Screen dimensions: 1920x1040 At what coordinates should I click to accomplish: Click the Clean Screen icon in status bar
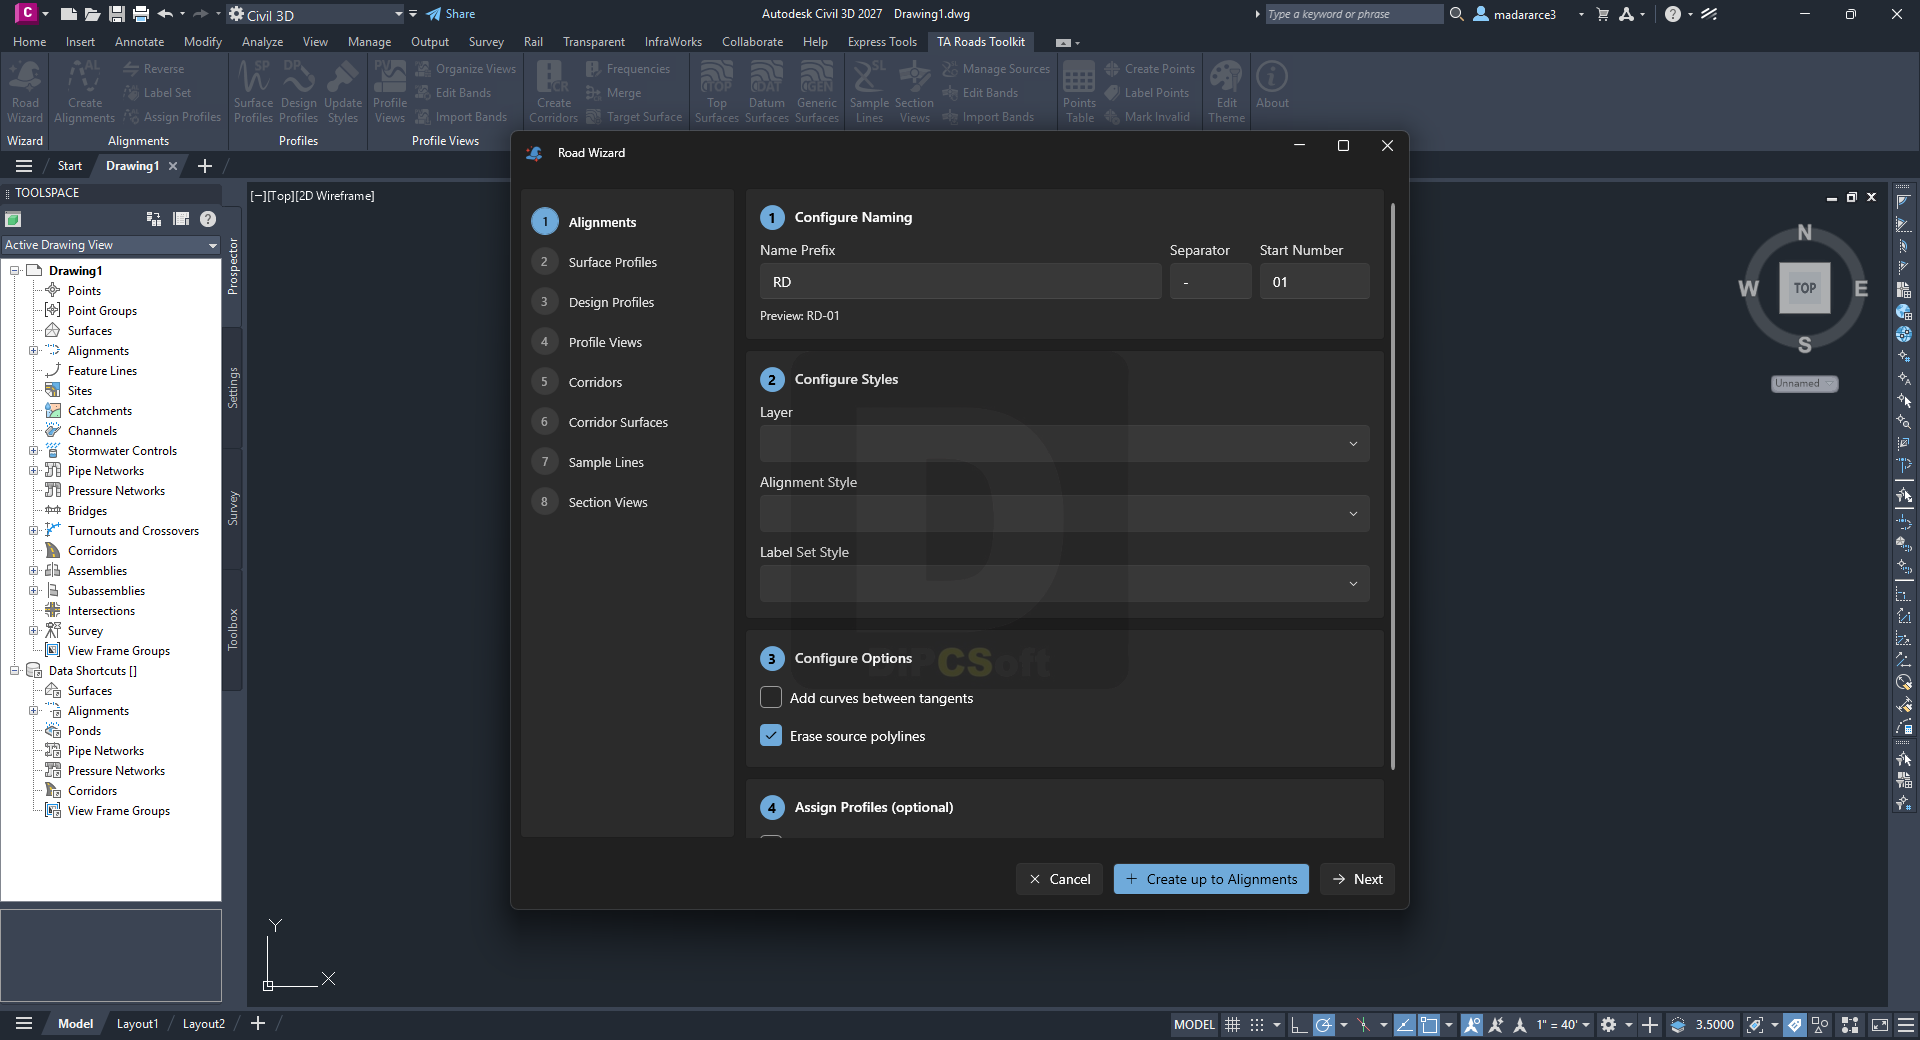[x=1880, y=1024]
